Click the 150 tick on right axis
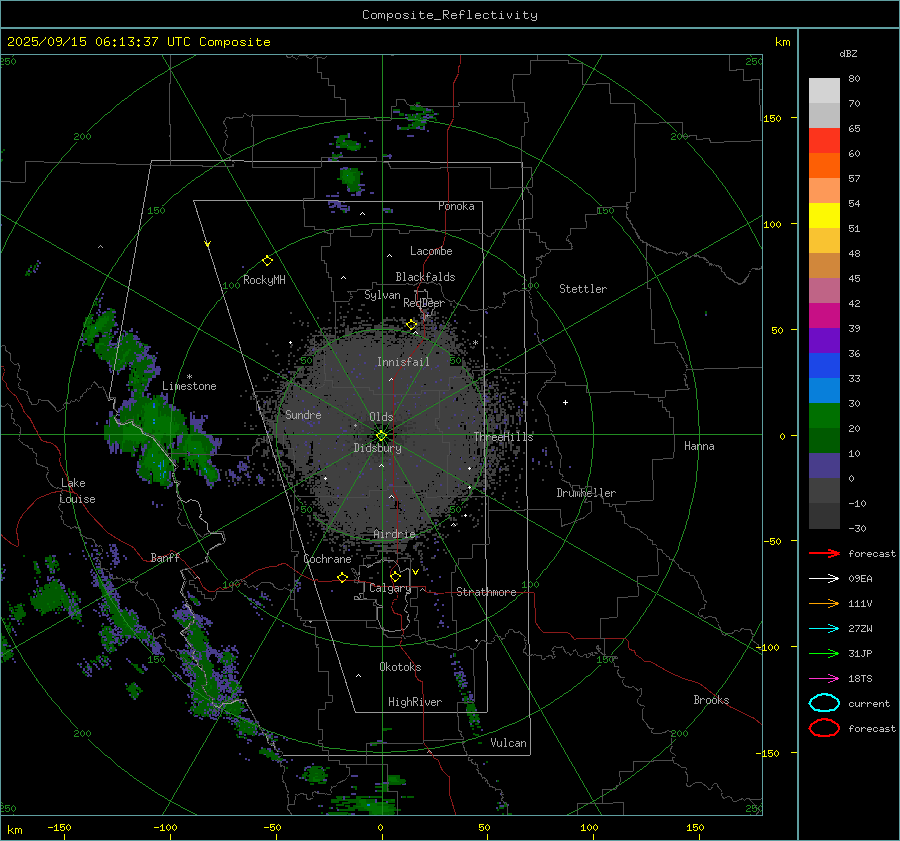The width and height of the screenshot is (900, 841). pyautogui.click(x=772, y=118)
